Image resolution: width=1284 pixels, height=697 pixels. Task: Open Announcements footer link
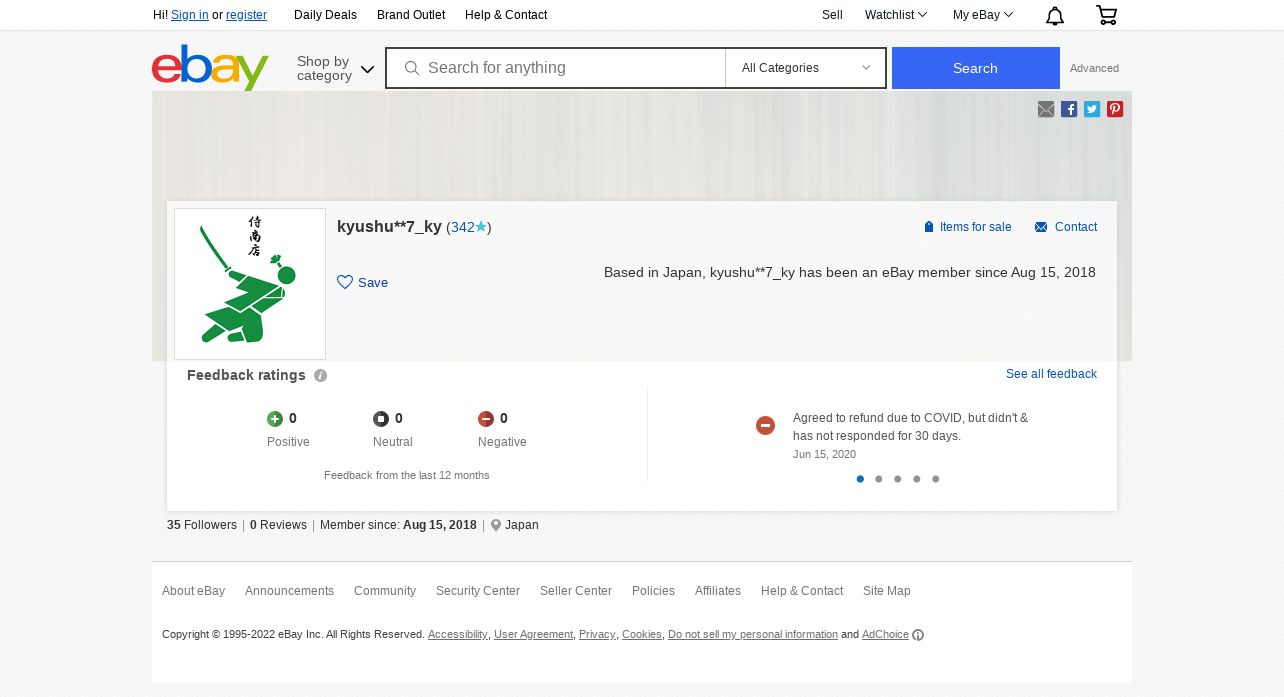pyautogui.click(x=289, y=591)
